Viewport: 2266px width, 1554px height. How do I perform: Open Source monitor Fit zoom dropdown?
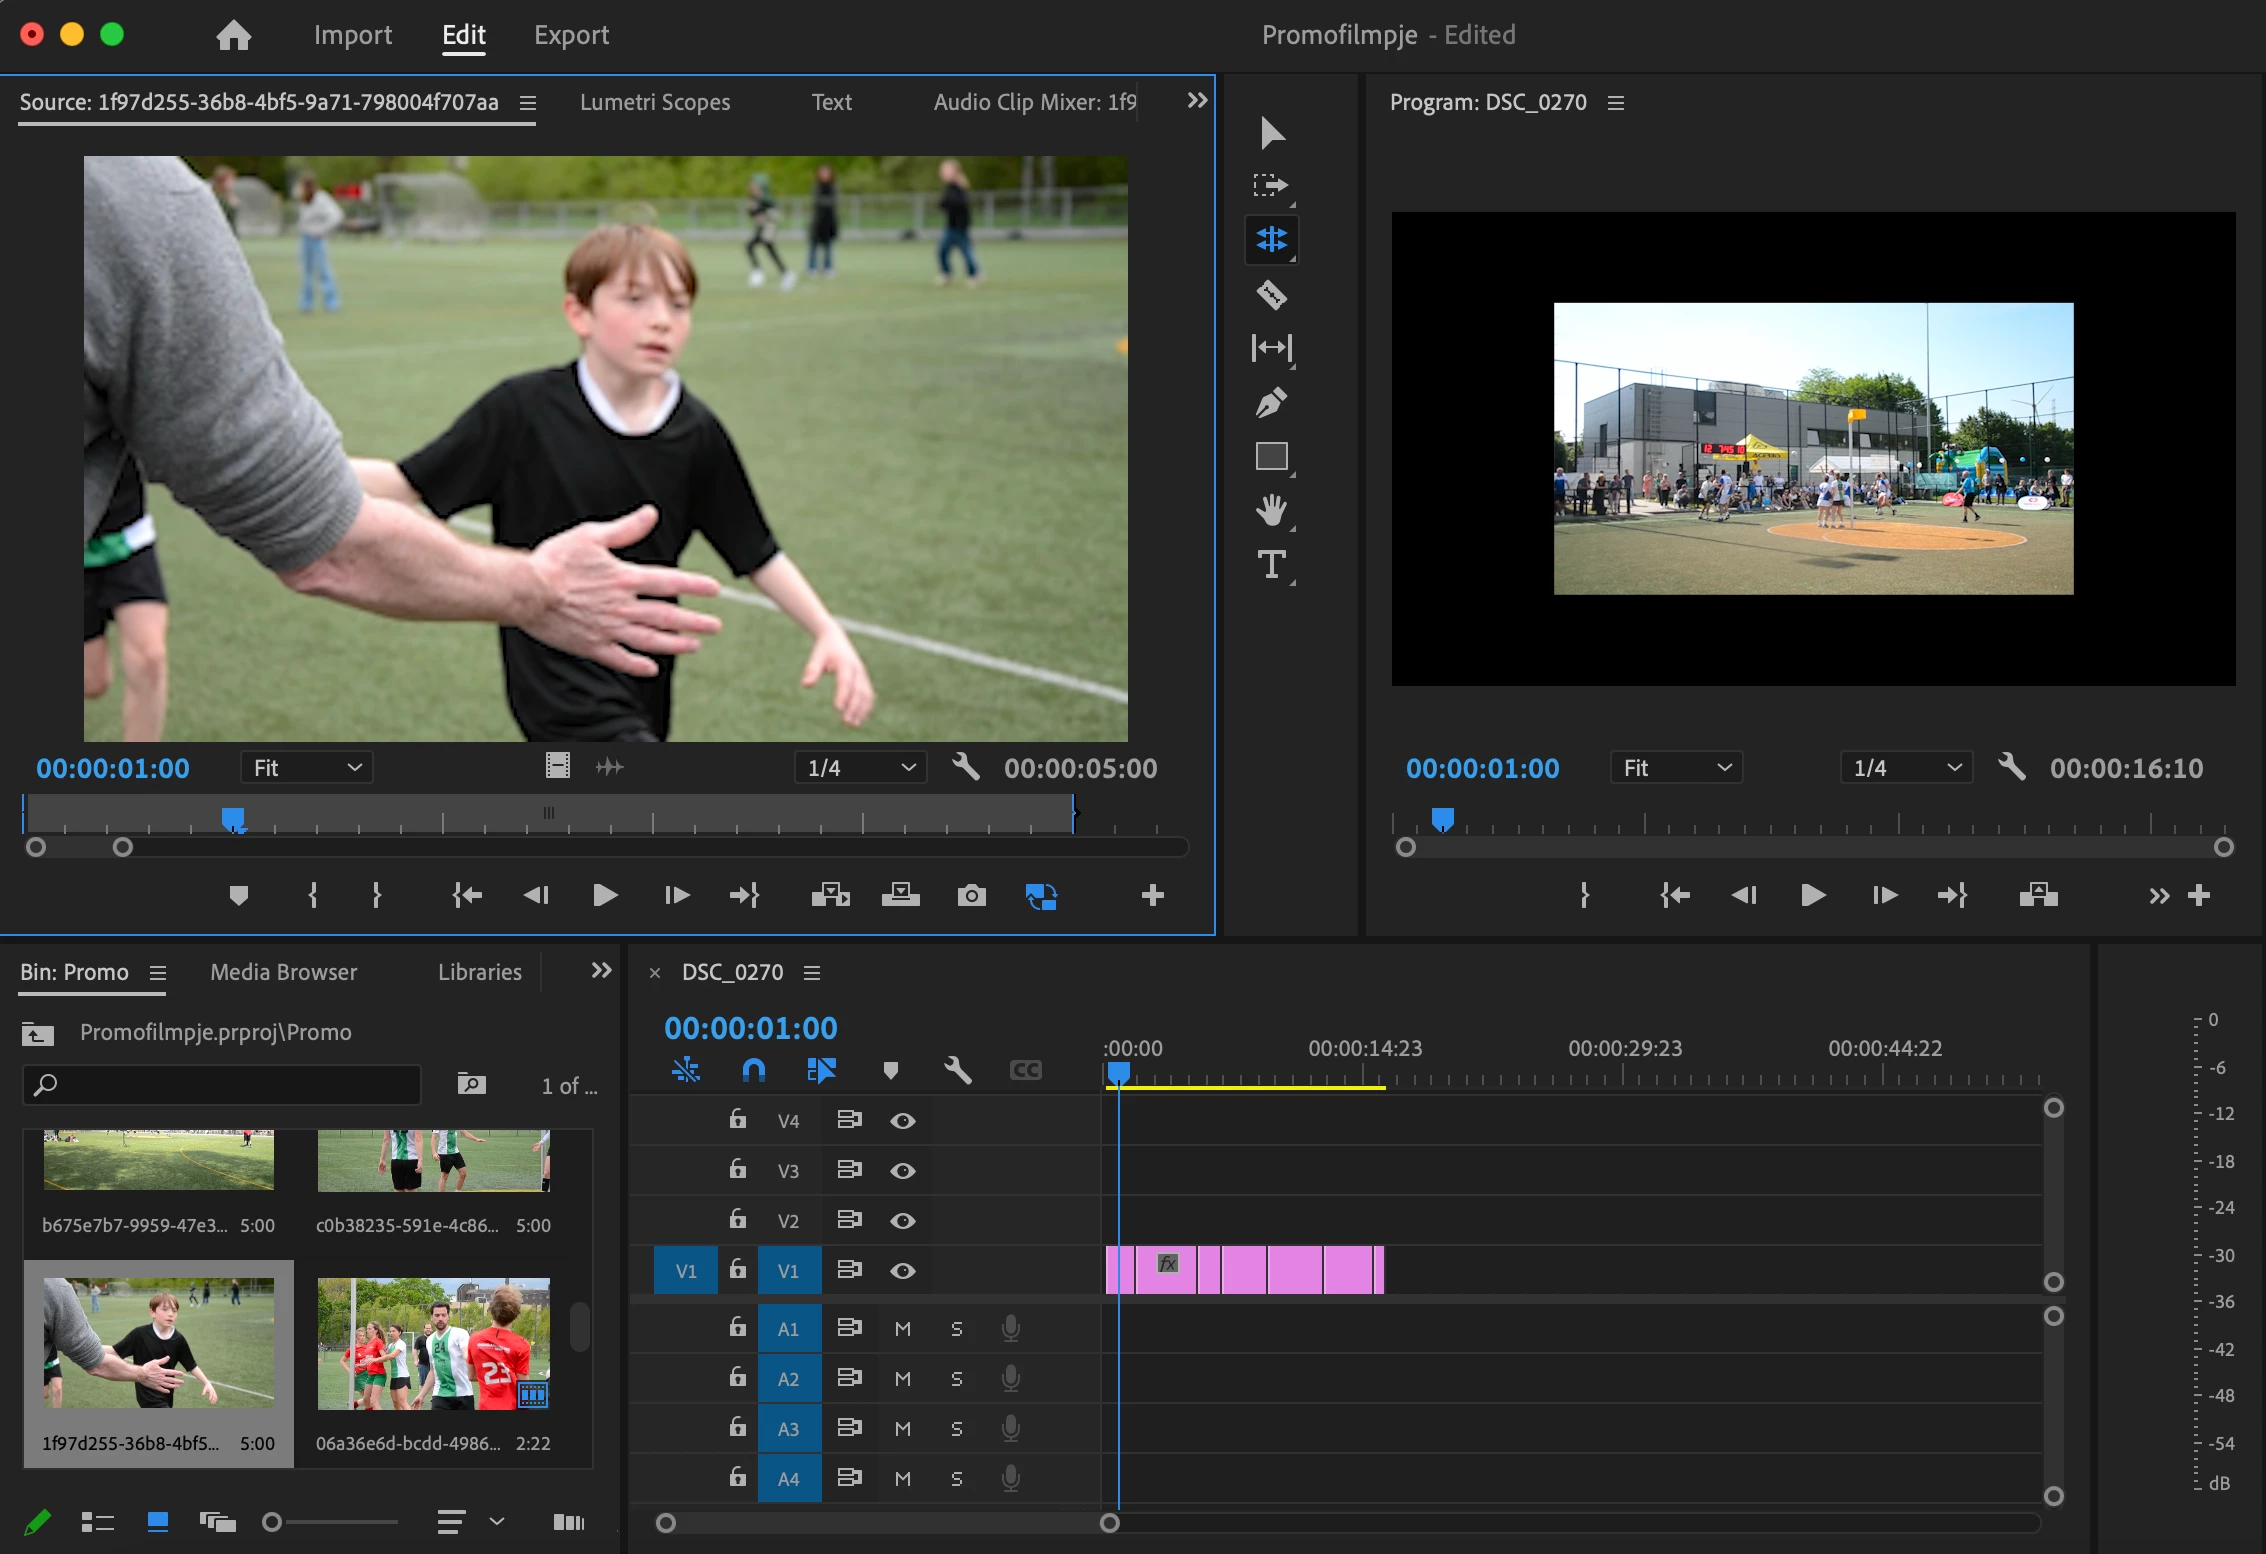[306, 768]
